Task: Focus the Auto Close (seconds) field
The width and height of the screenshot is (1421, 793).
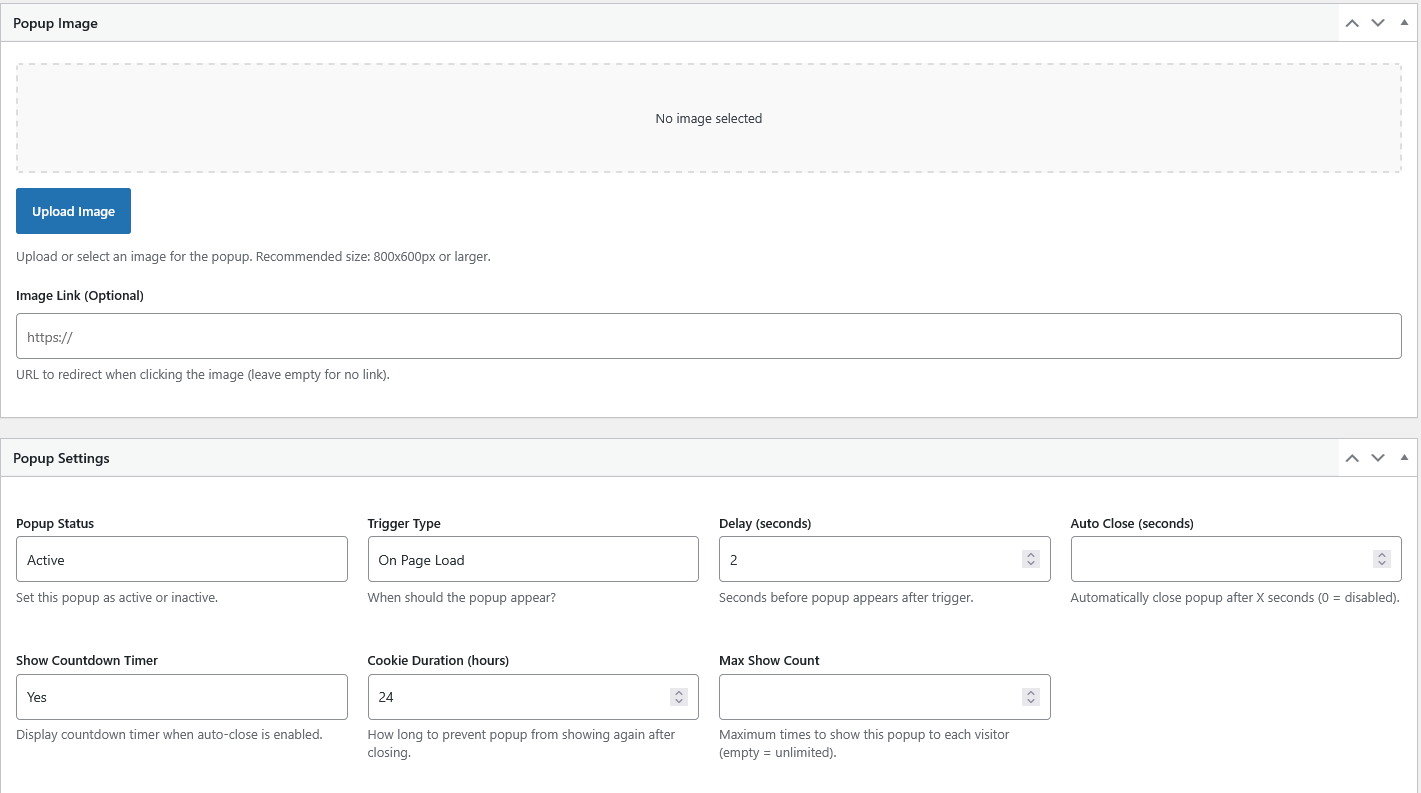Action: (x=1236, y=560)
